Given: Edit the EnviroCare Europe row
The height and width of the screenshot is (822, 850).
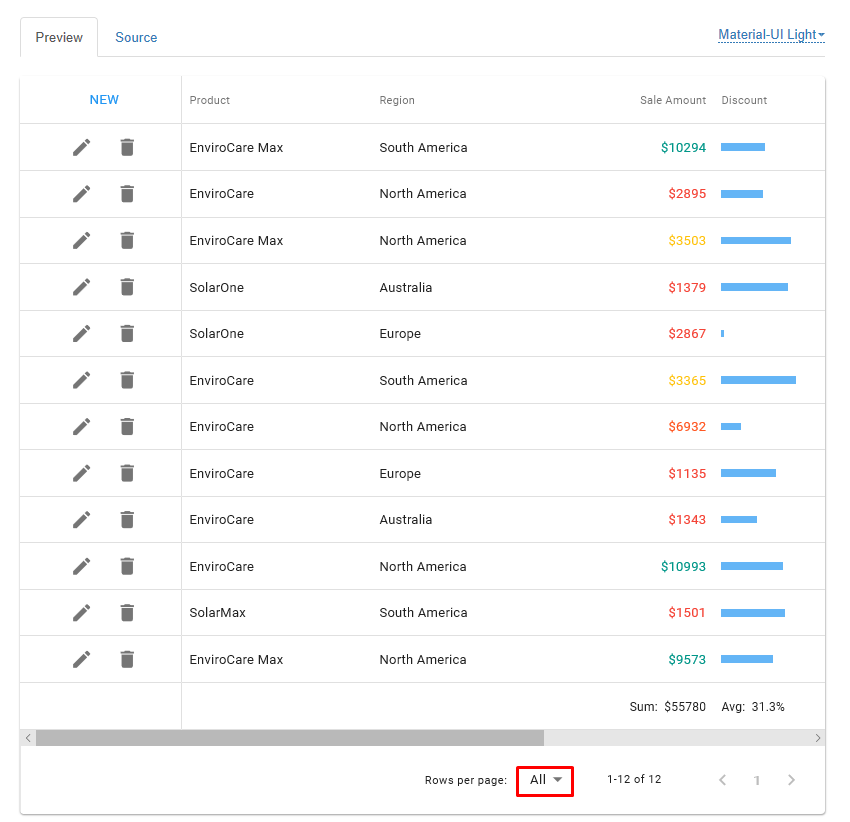Looking at the screenshot, I should point(81,473).
